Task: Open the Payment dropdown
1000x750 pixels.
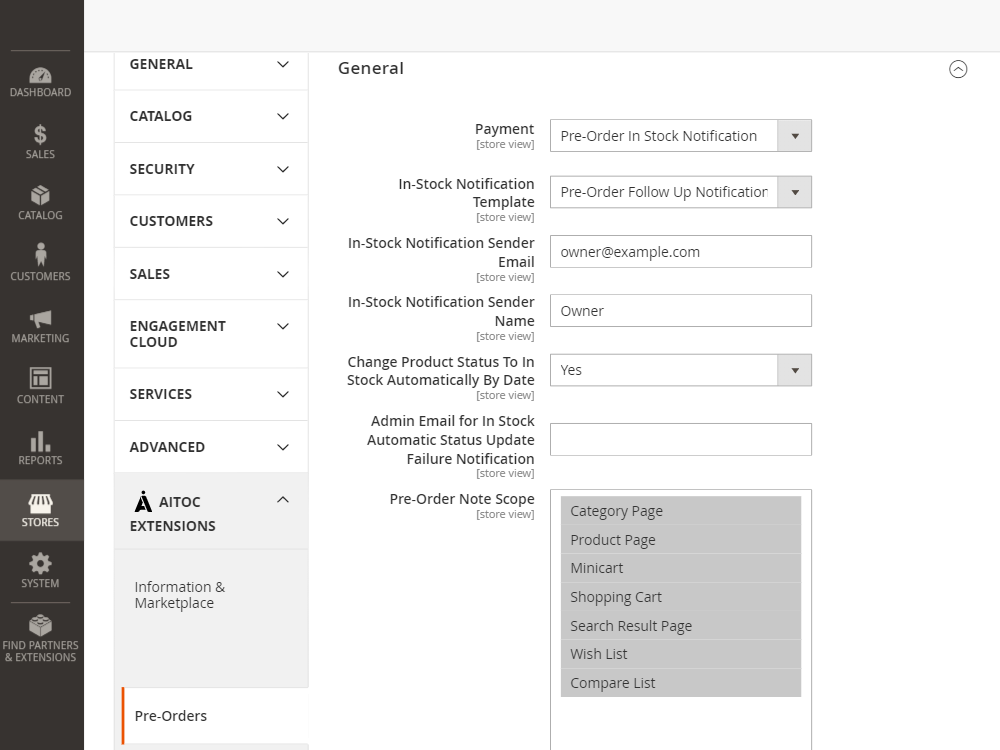Action: tap(680, 136)
